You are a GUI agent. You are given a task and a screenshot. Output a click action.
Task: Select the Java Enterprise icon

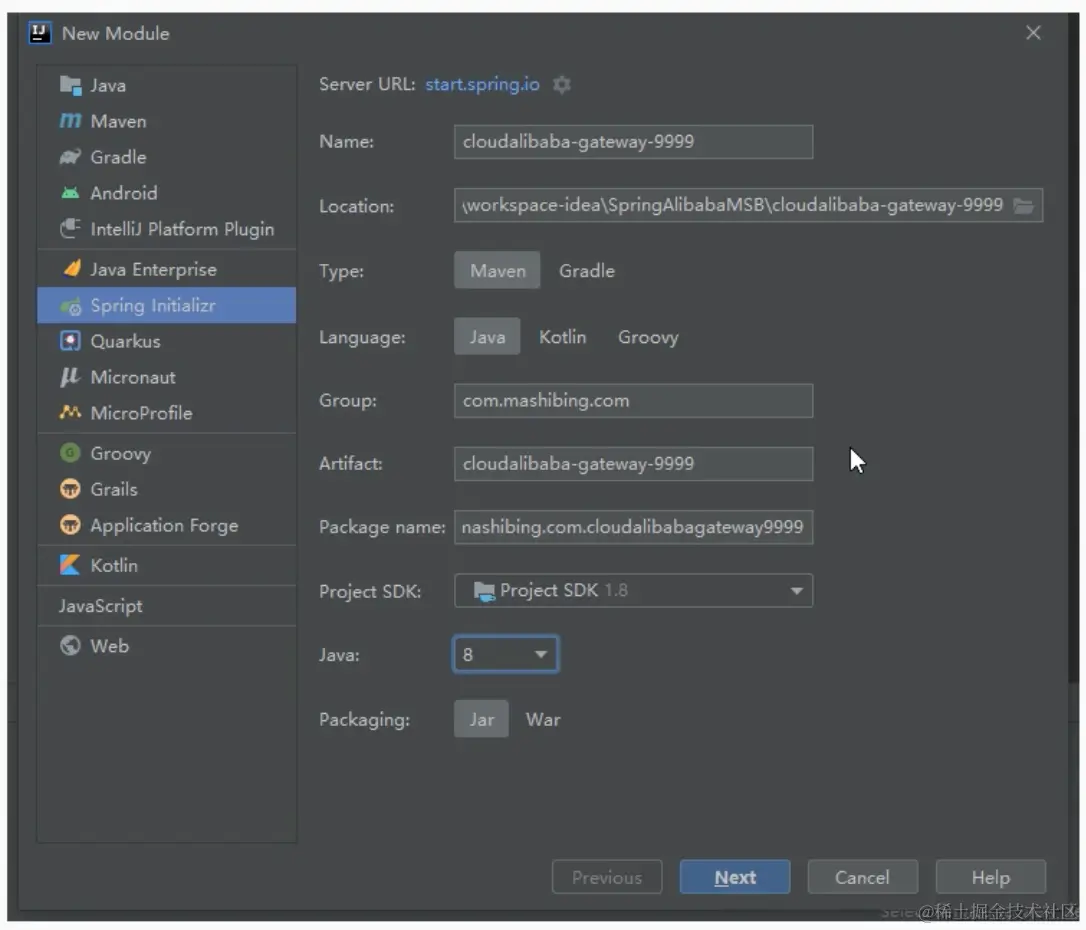pyautogui.click(x=71, y=269)
